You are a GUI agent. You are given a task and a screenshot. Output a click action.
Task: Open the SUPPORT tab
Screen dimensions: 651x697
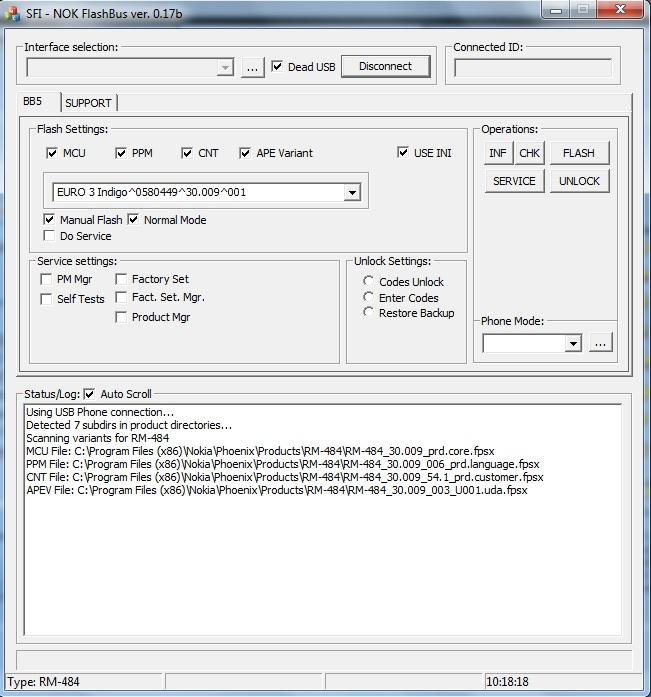88,103
